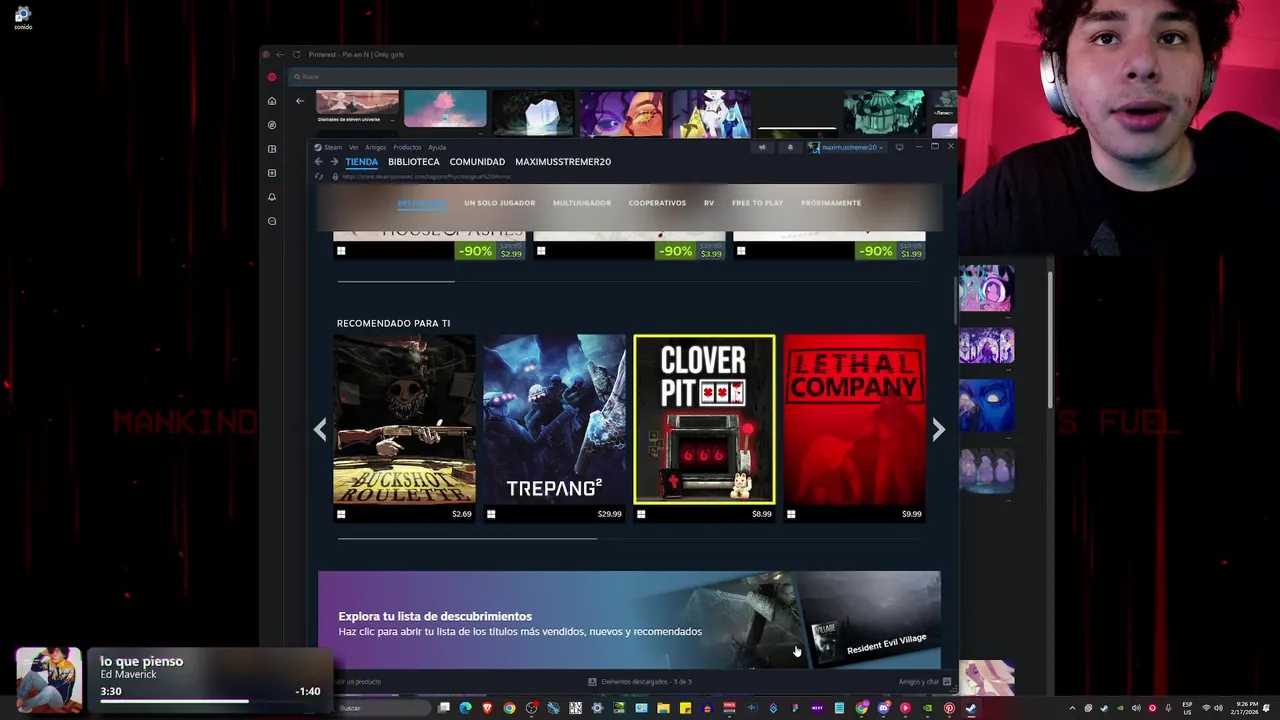The image size is (1280, 720).
Task: Open the taskbar clock showing 9:26 PM
Action: tap(1246, 708)
